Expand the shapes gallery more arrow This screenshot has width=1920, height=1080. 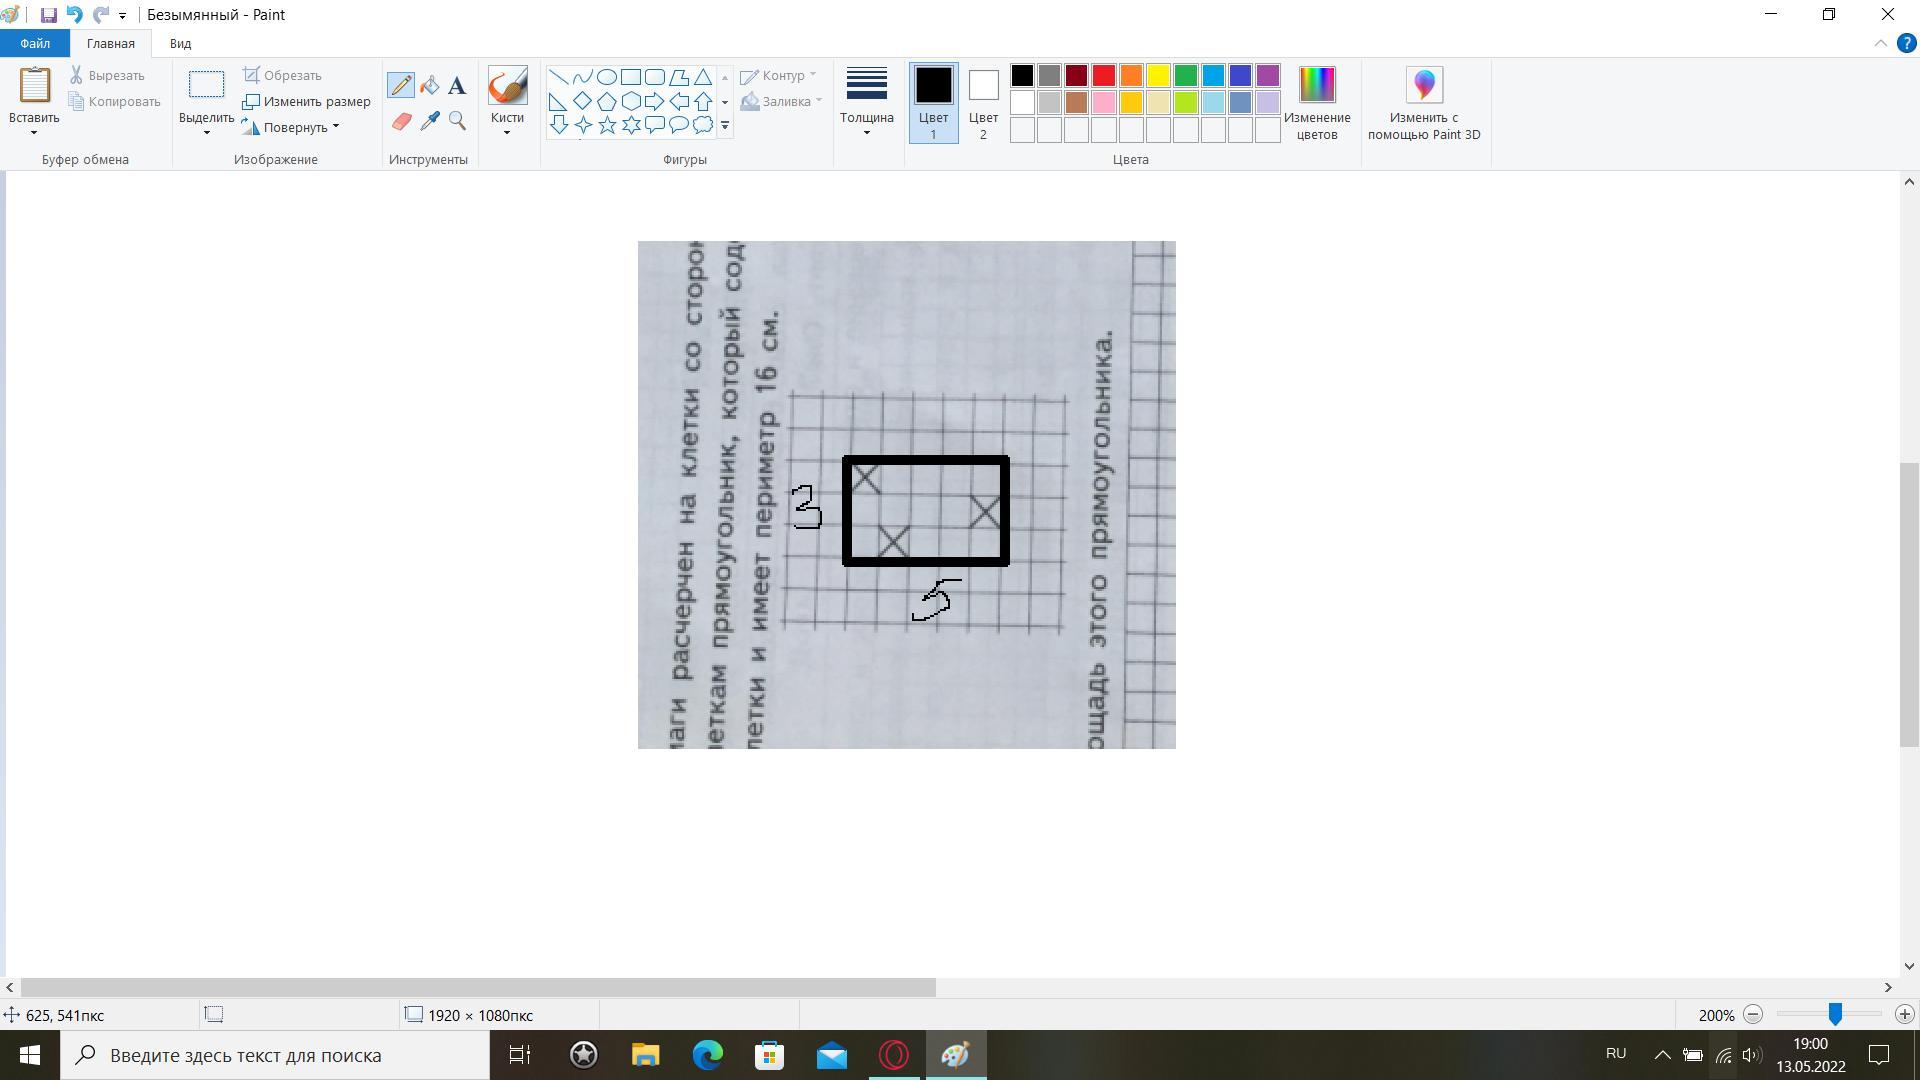pyautogui.click(x=725, y=126)
